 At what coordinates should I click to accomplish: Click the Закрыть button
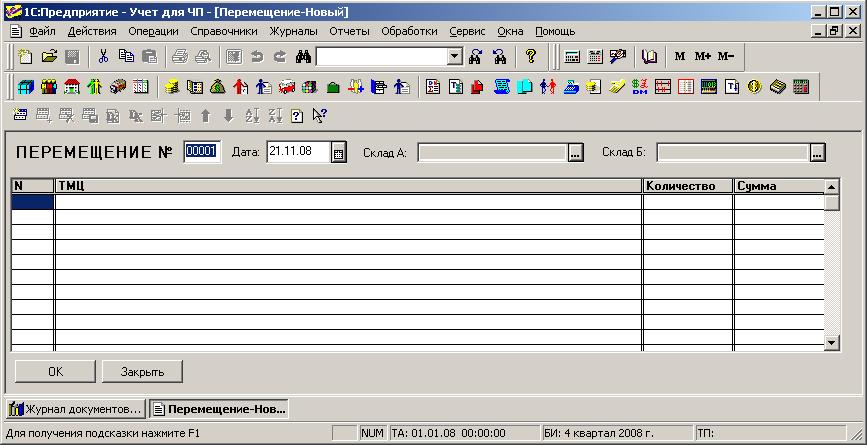point(142,371)
